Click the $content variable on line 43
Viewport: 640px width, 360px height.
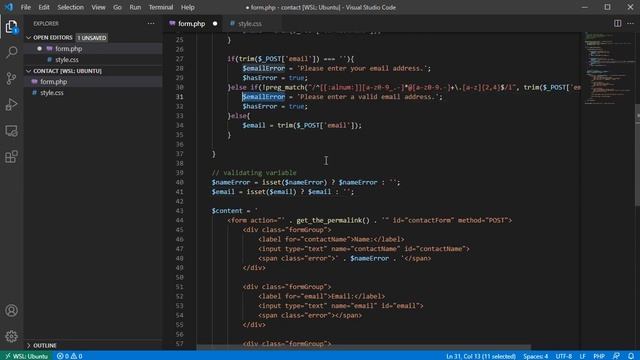pyautogui.click(x=227, y=211)
